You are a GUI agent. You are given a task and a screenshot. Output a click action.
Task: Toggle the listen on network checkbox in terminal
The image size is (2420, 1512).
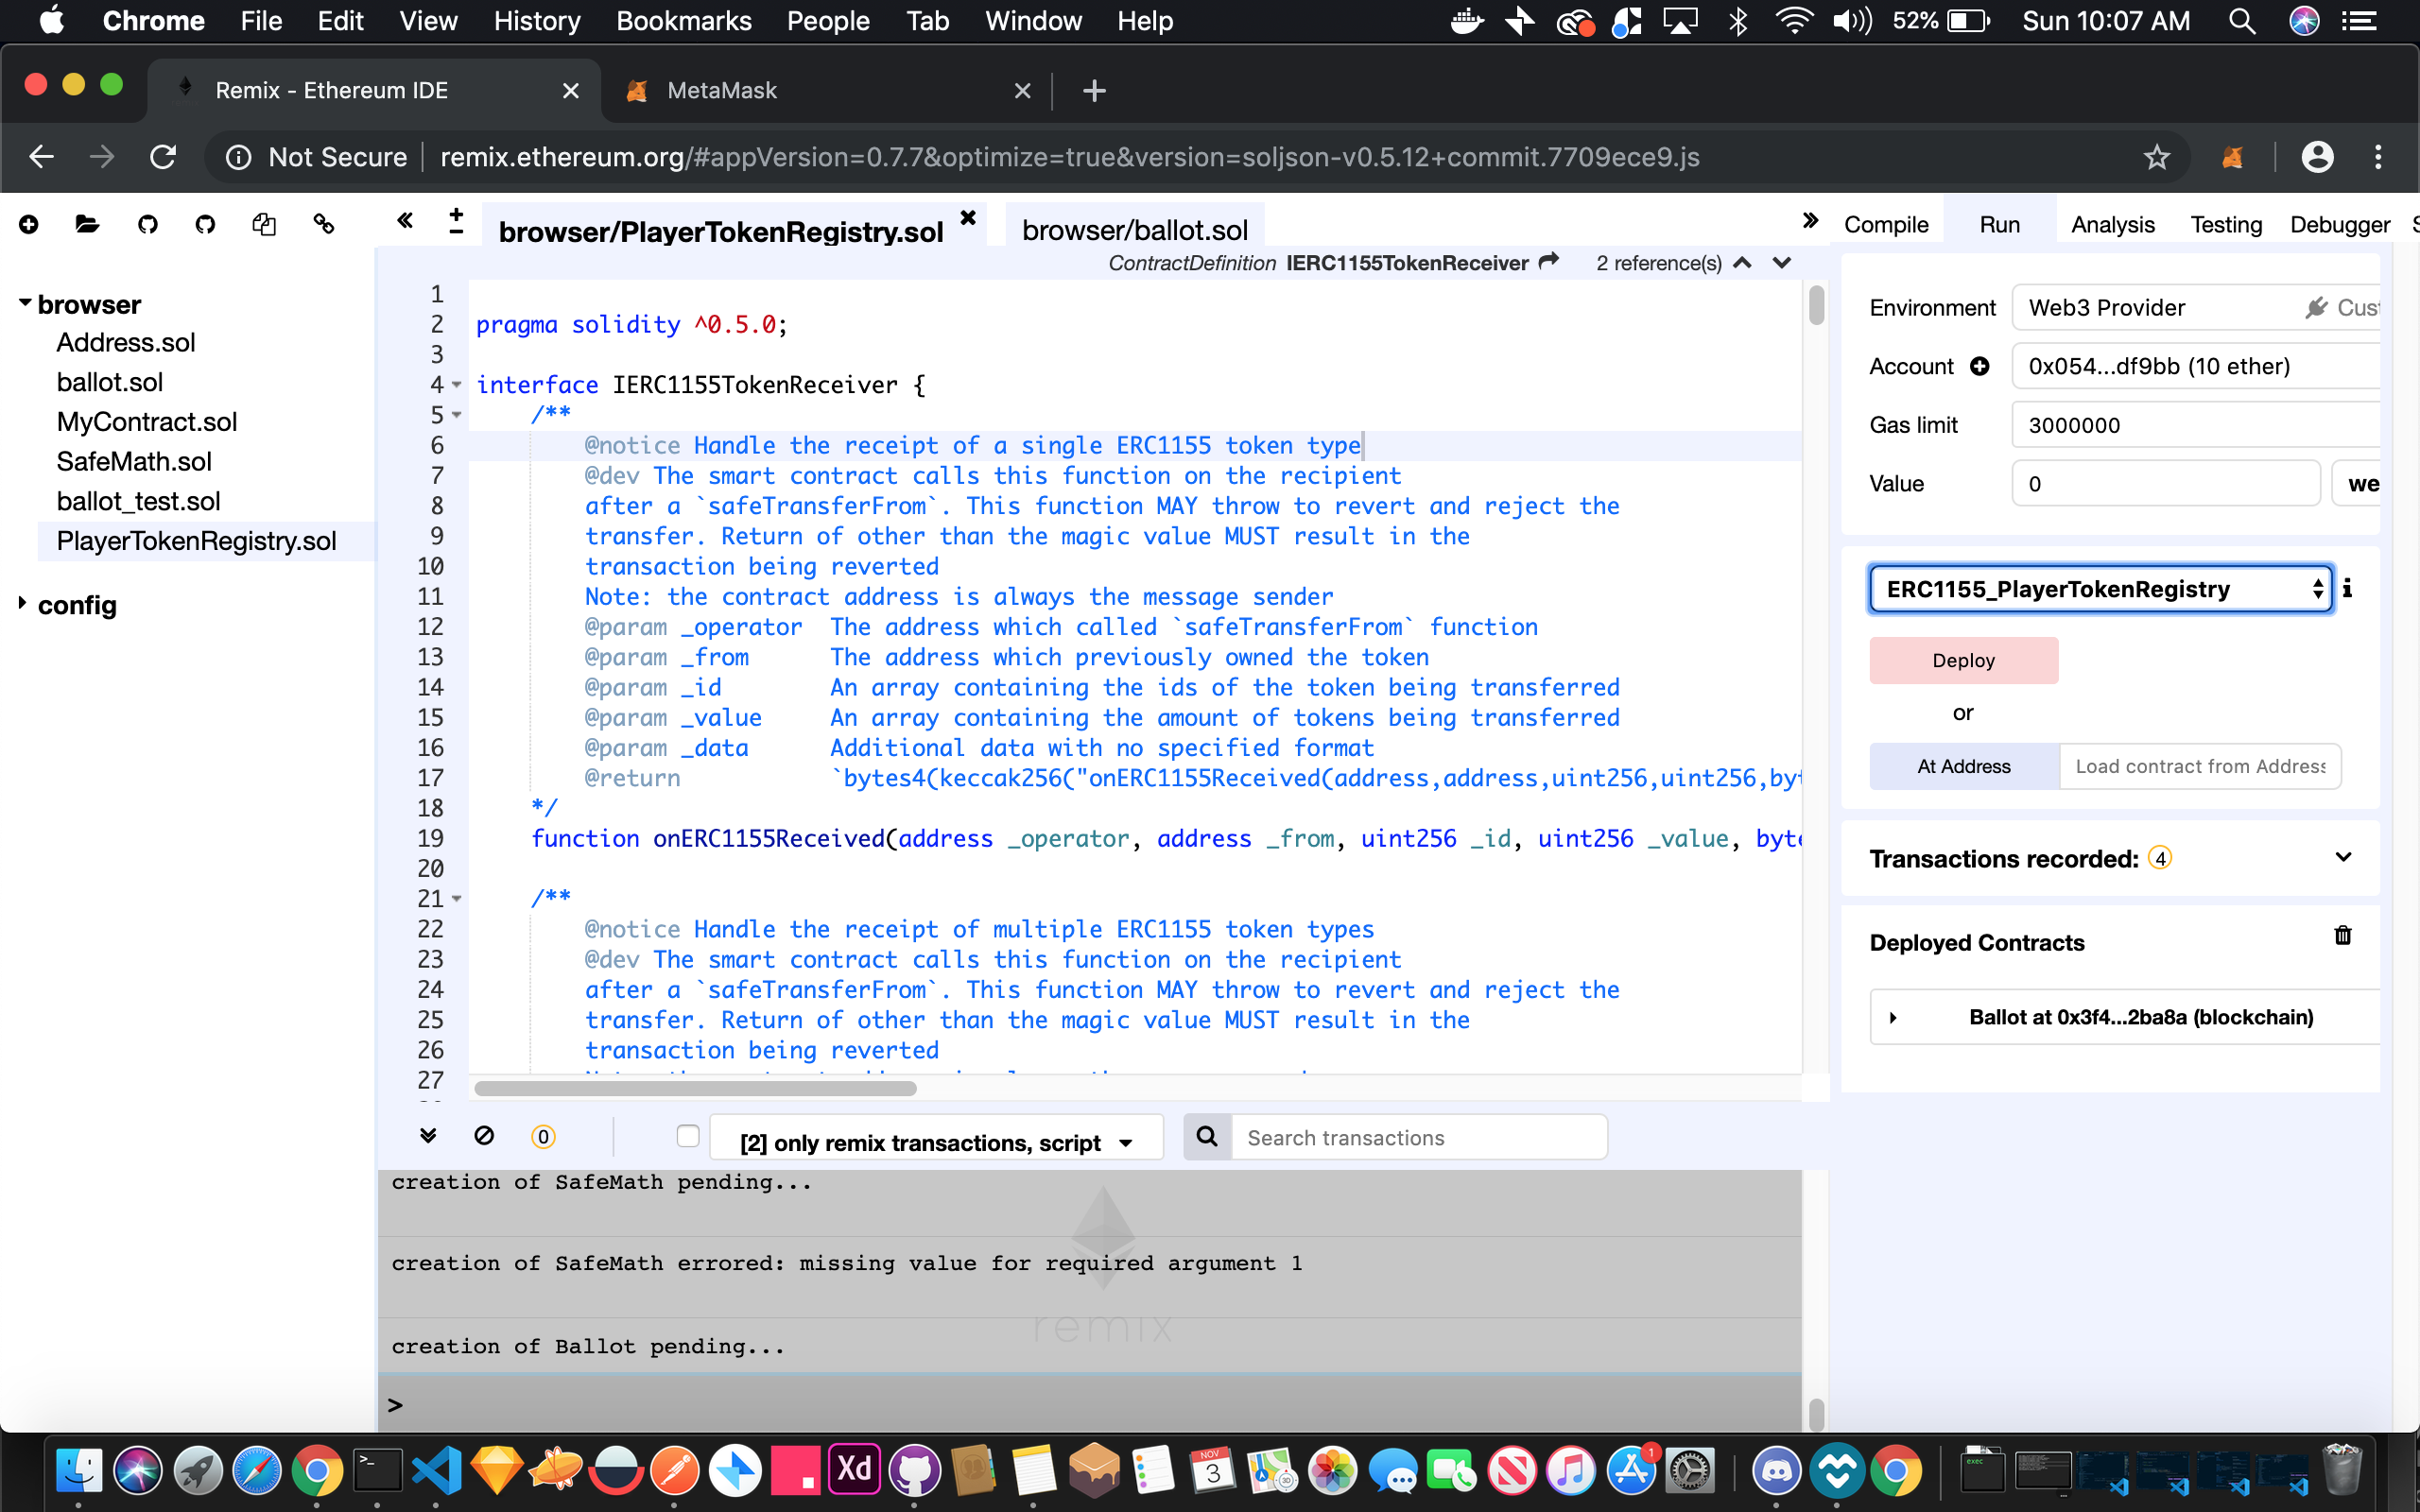click(x=688, y=1136)
